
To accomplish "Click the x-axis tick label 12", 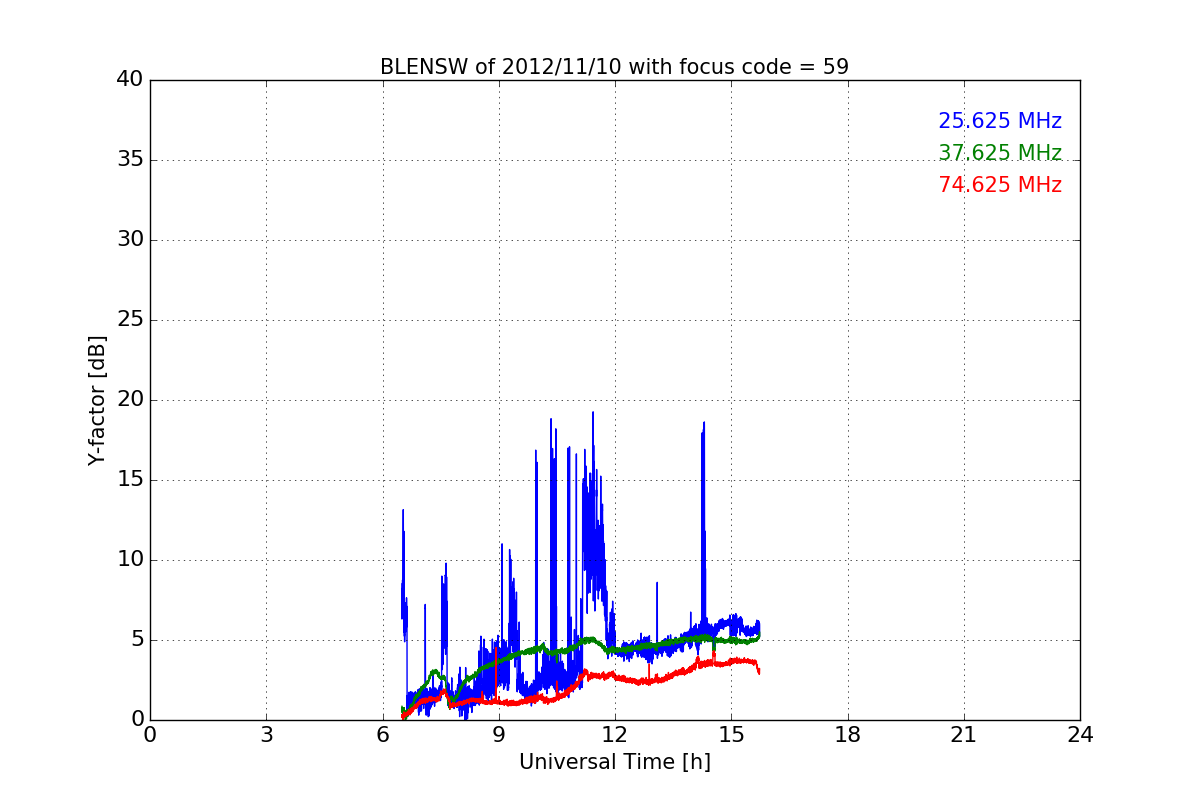I will tap(615, 735).
